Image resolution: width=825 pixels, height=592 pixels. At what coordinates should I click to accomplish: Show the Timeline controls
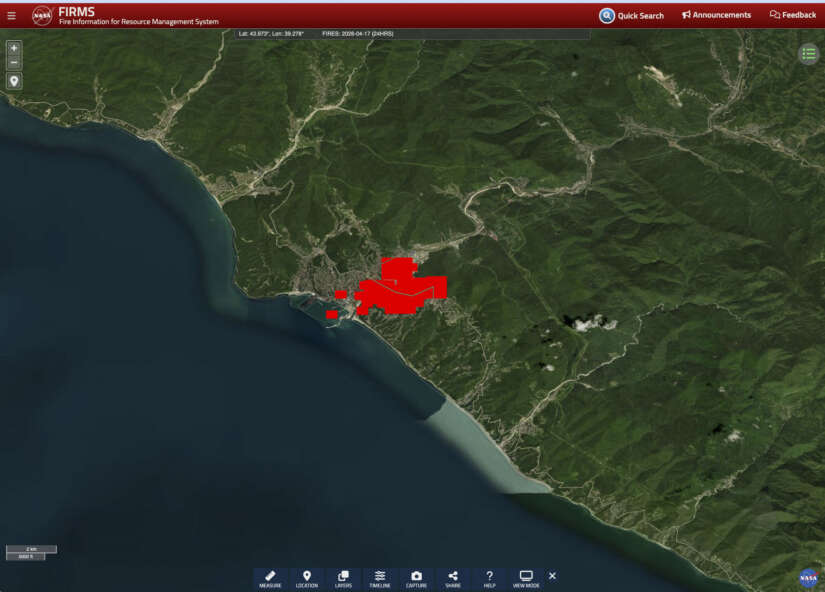click(380, 579)
